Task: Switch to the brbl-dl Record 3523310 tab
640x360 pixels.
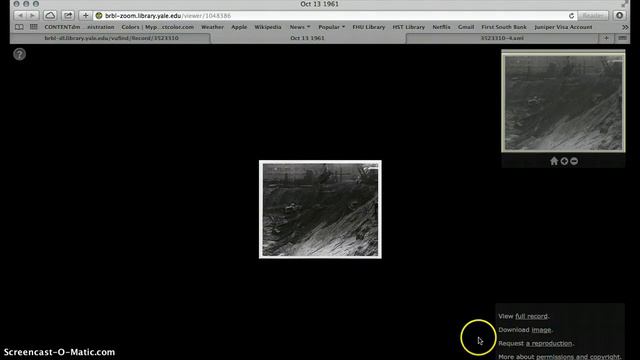Action: click(x=111, y=38)
